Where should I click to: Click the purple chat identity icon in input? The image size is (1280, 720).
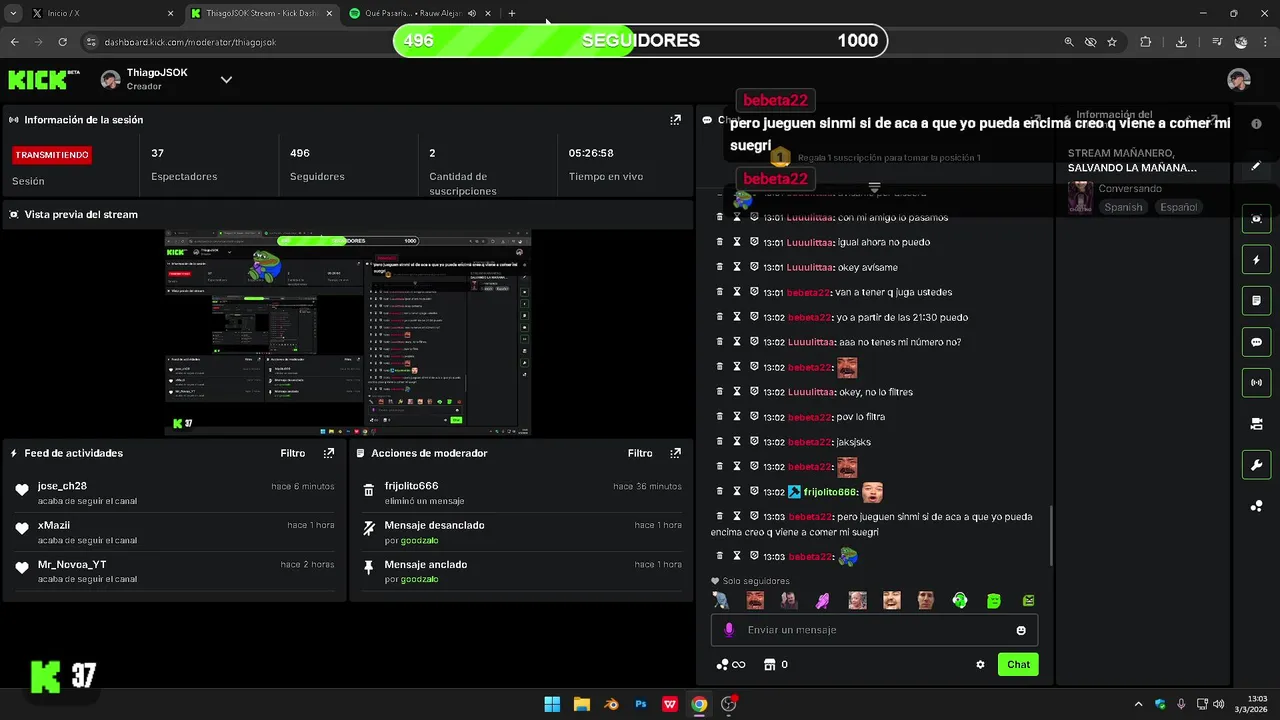[729, 630]
